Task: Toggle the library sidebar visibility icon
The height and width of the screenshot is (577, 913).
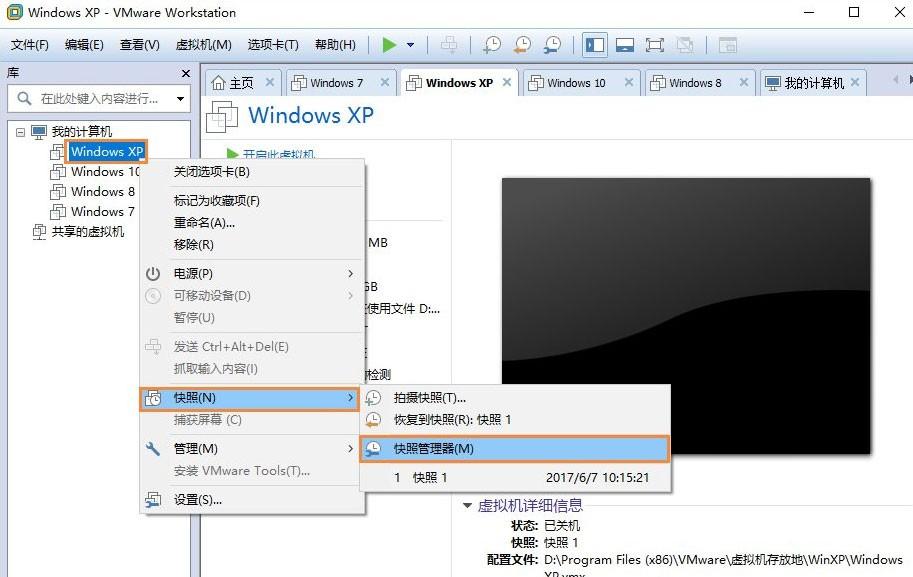Action: [x=594, y=44]
